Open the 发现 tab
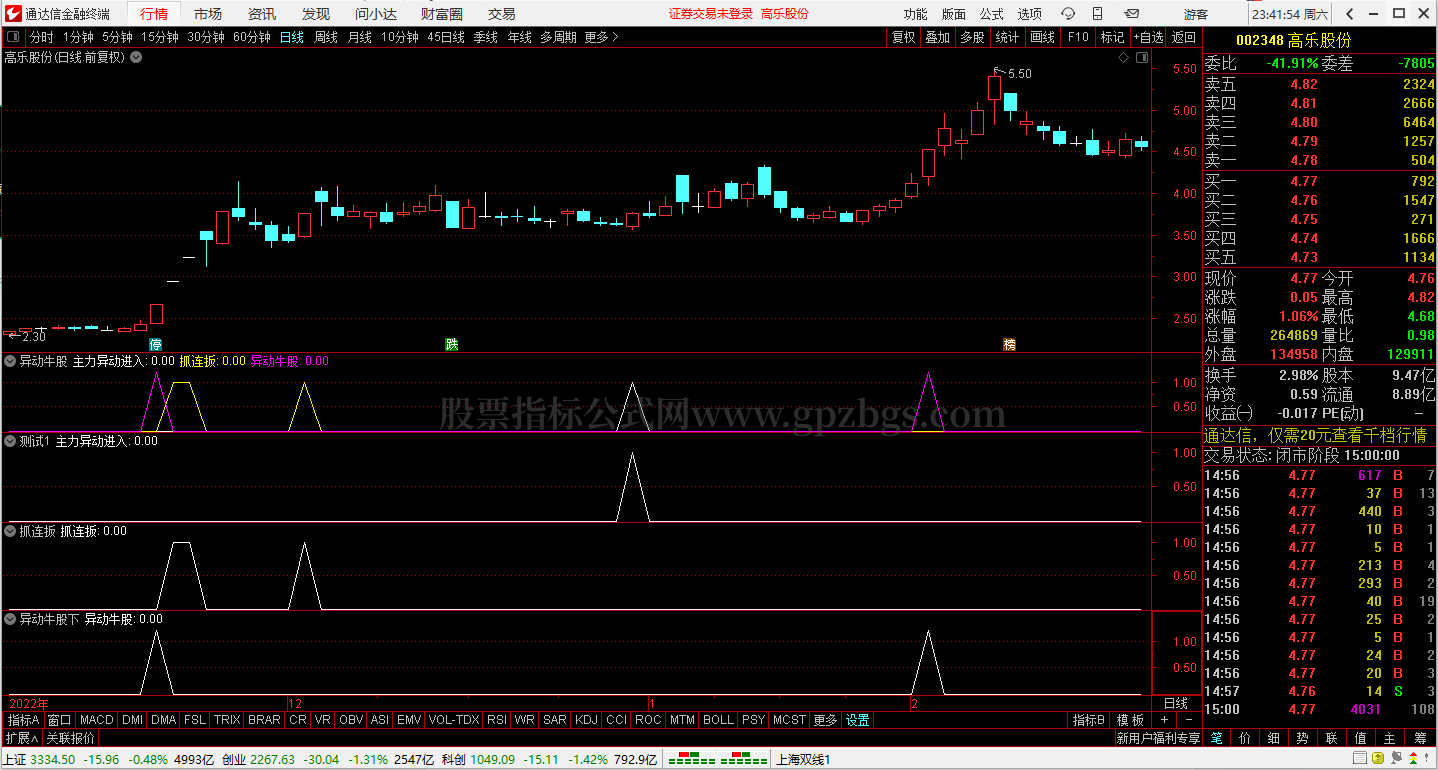The width and height of the screenshot is (1438, 770). [316, 14]
